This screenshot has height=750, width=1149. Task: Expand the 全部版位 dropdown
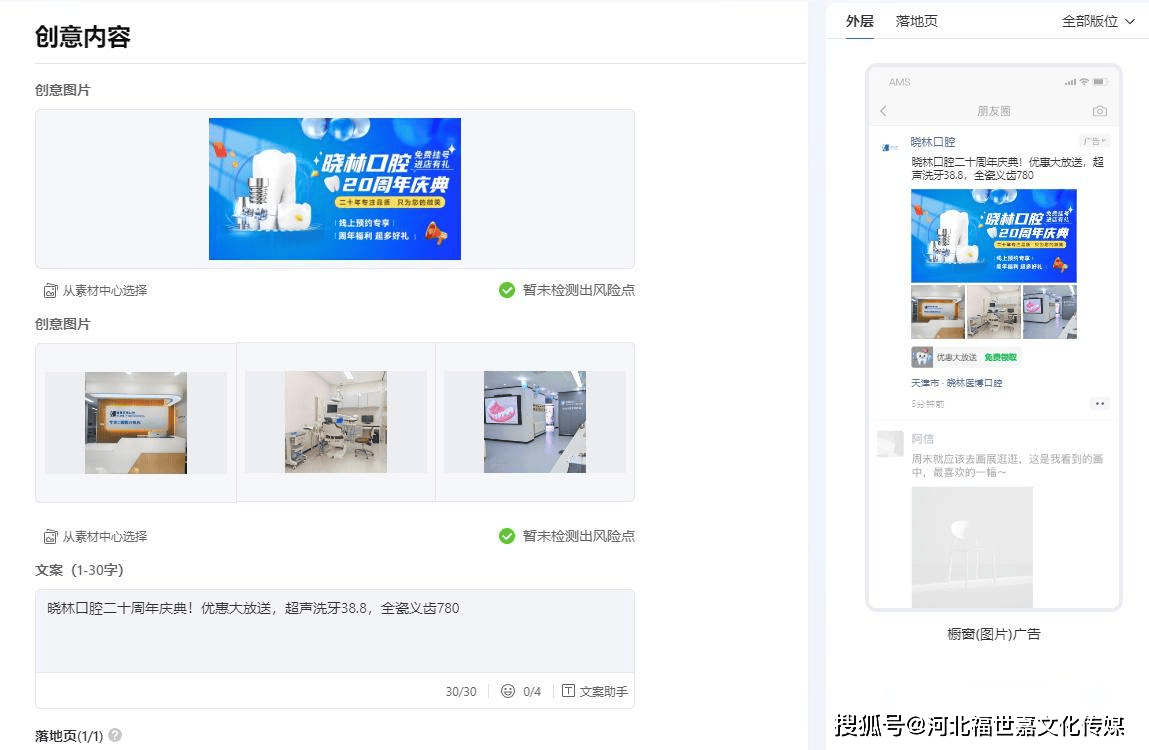pos(1098,21)
